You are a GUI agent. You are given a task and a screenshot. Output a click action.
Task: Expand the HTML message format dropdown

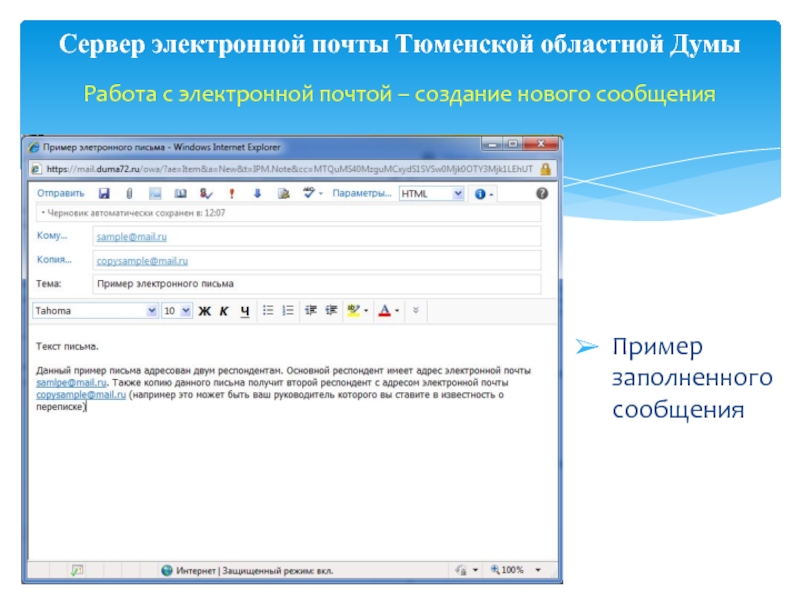point(458,194)
